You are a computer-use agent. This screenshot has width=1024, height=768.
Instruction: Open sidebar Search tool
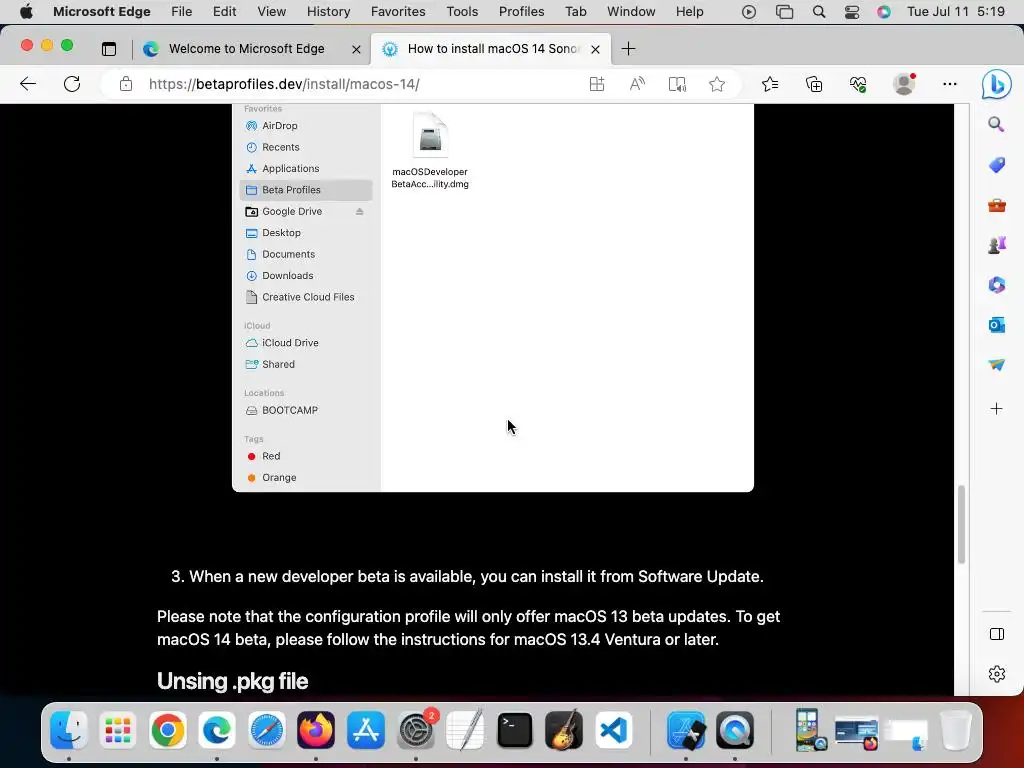pyautogui.click(x=996, y=124)
